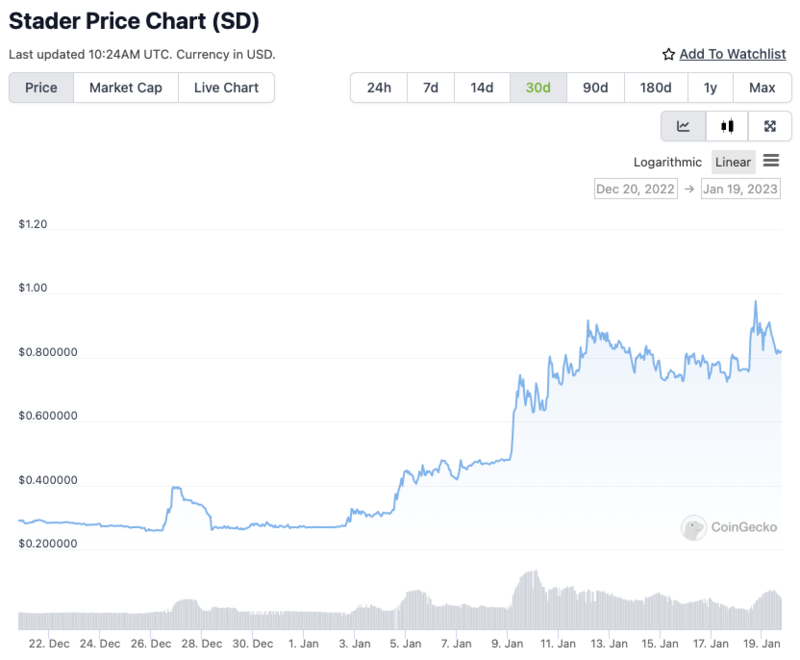800x660 pixels.
Task: Switch to line chart view icon
Action: 684,126
